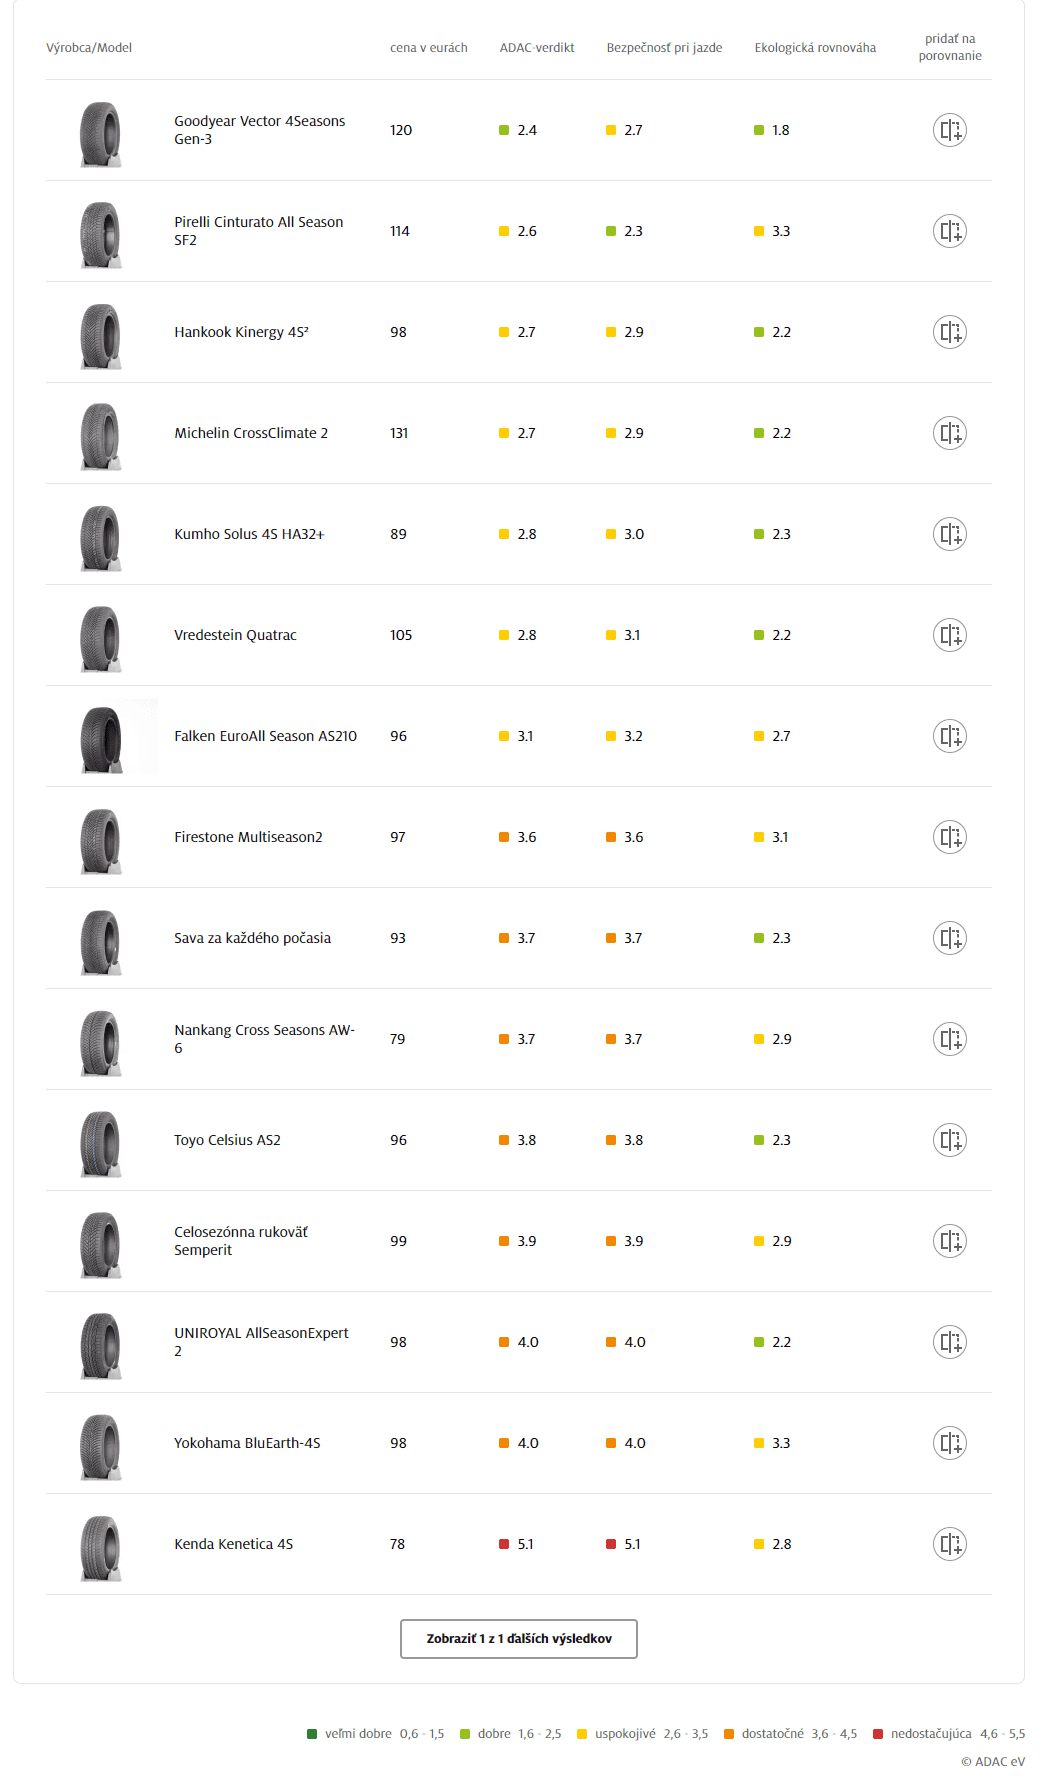Screen dimensions: 1044x1779
Task: Click compare icon for Toyo Celsius AS2
Action: click(x=949, y=1140)
